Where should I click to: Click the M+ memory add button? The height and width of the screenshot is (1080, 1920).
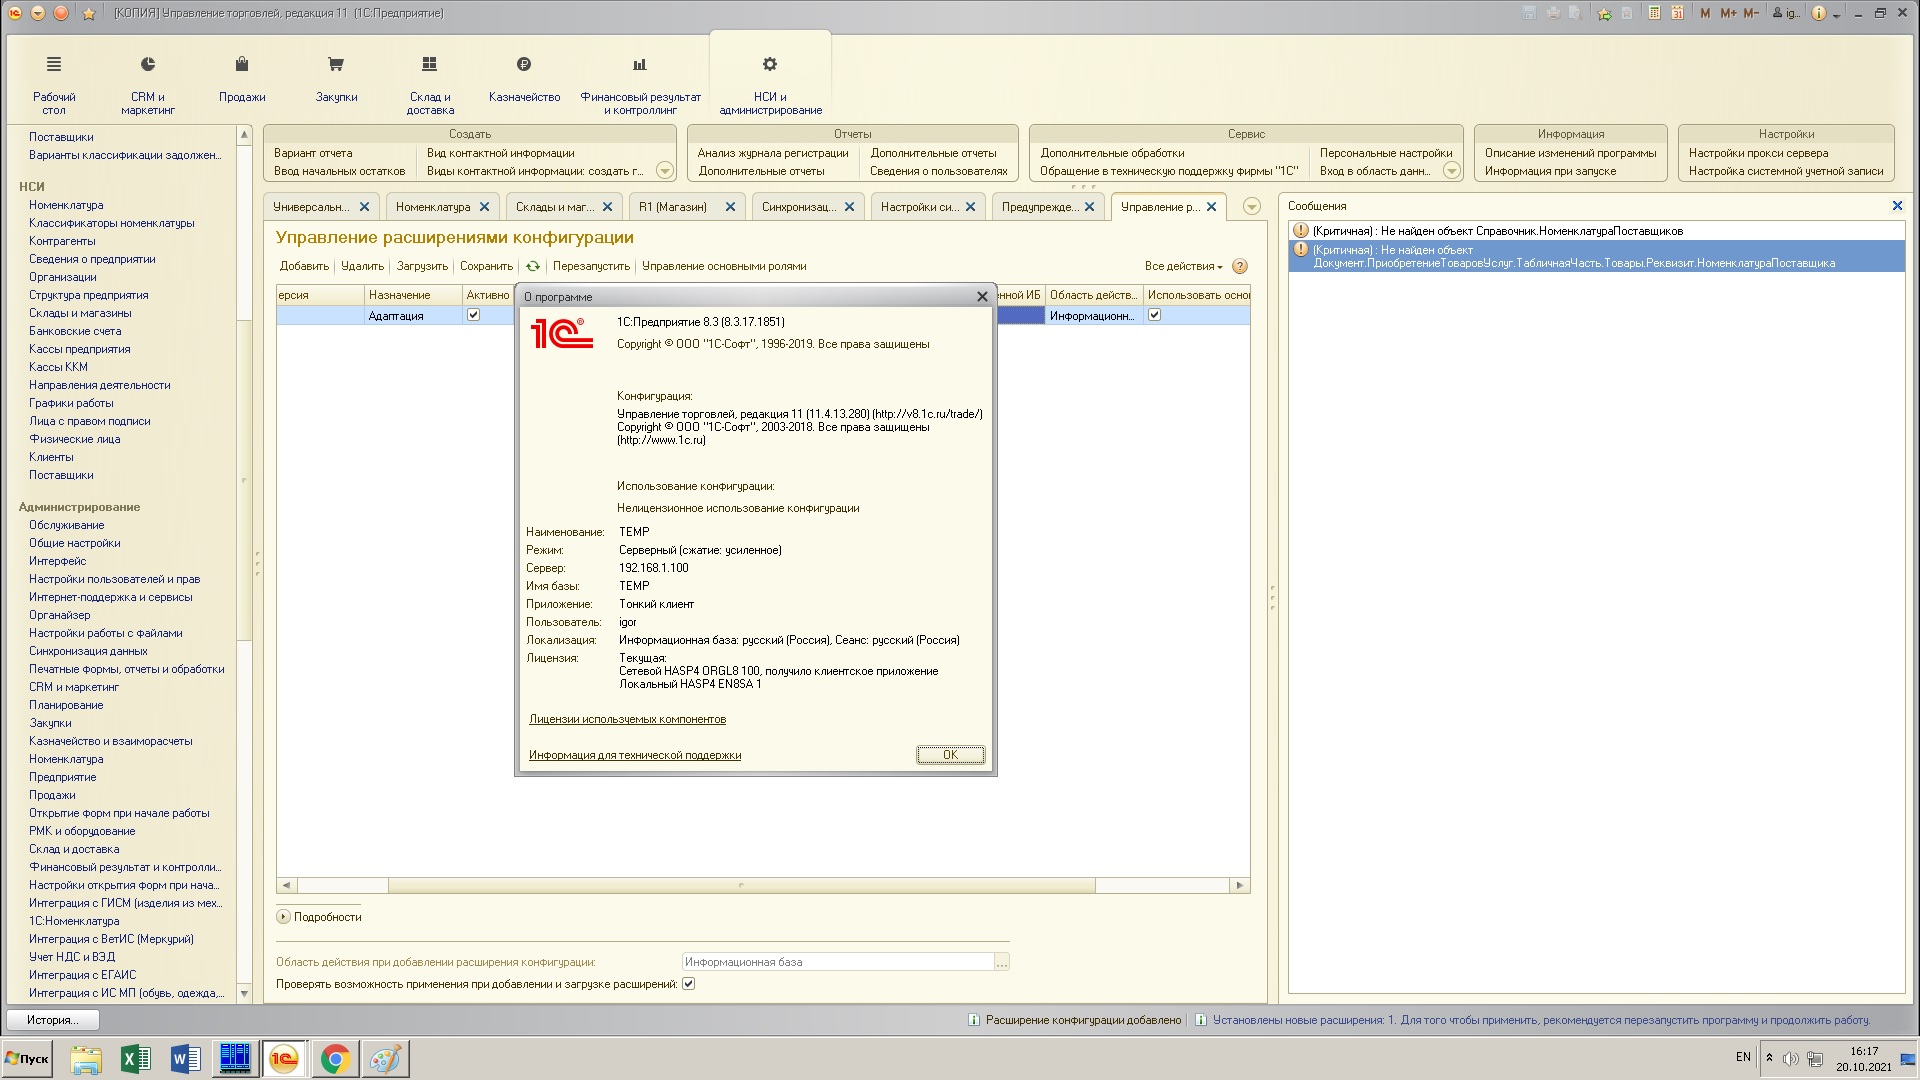point(1728,13)
